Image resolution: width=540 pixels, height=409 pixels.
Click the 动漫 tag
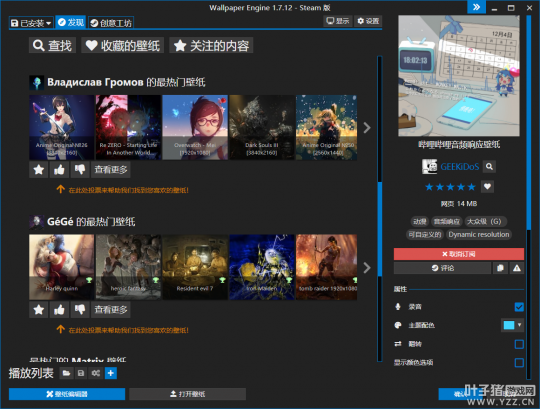(420, 221)
